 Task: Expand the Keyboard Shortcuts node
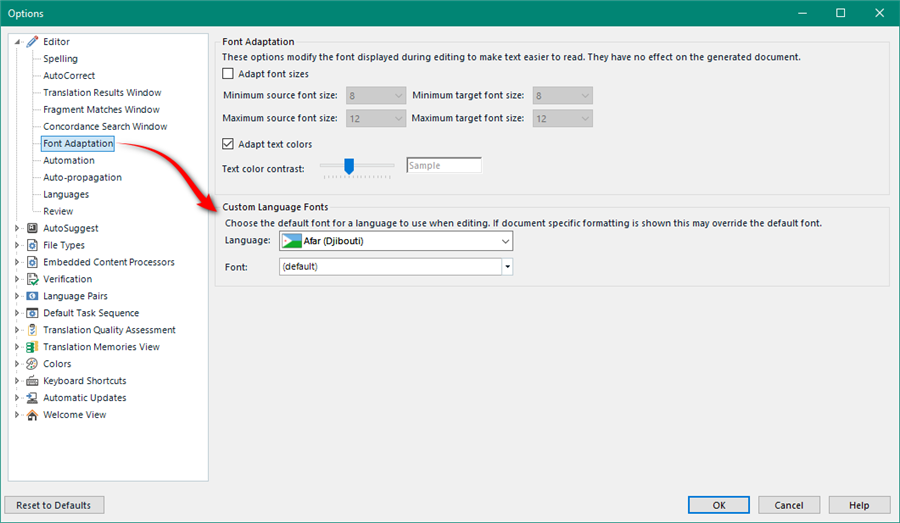pyautogui.click(x=17, y=381)
